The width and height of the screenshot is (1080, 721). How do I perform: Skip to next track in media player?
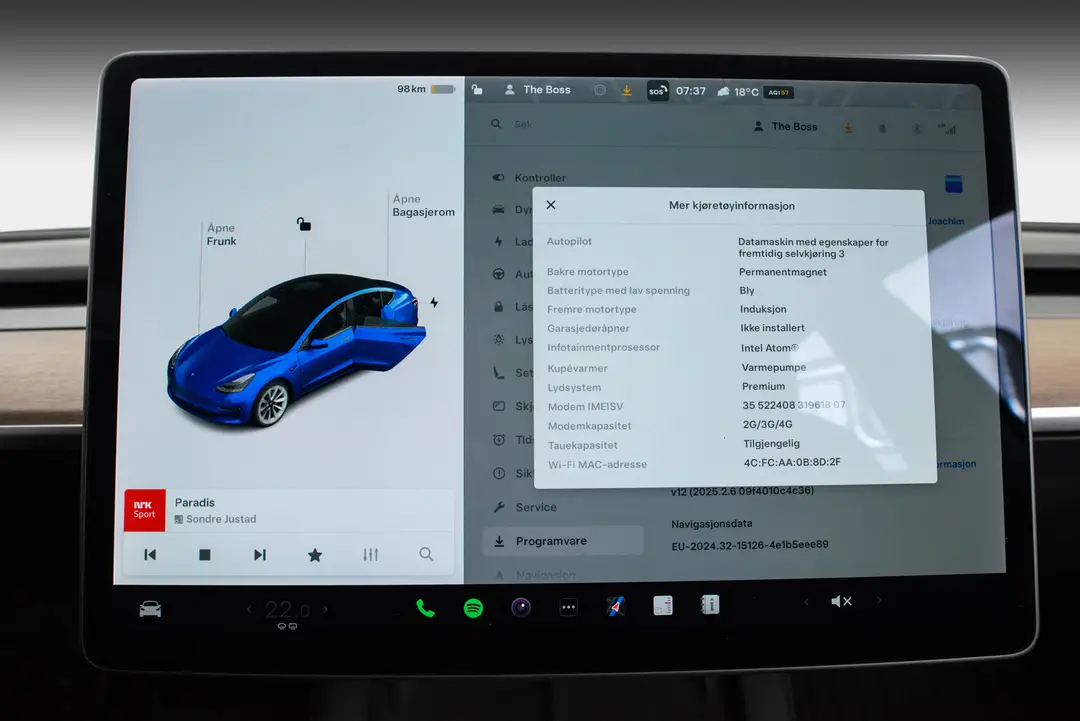click(260, 554)
